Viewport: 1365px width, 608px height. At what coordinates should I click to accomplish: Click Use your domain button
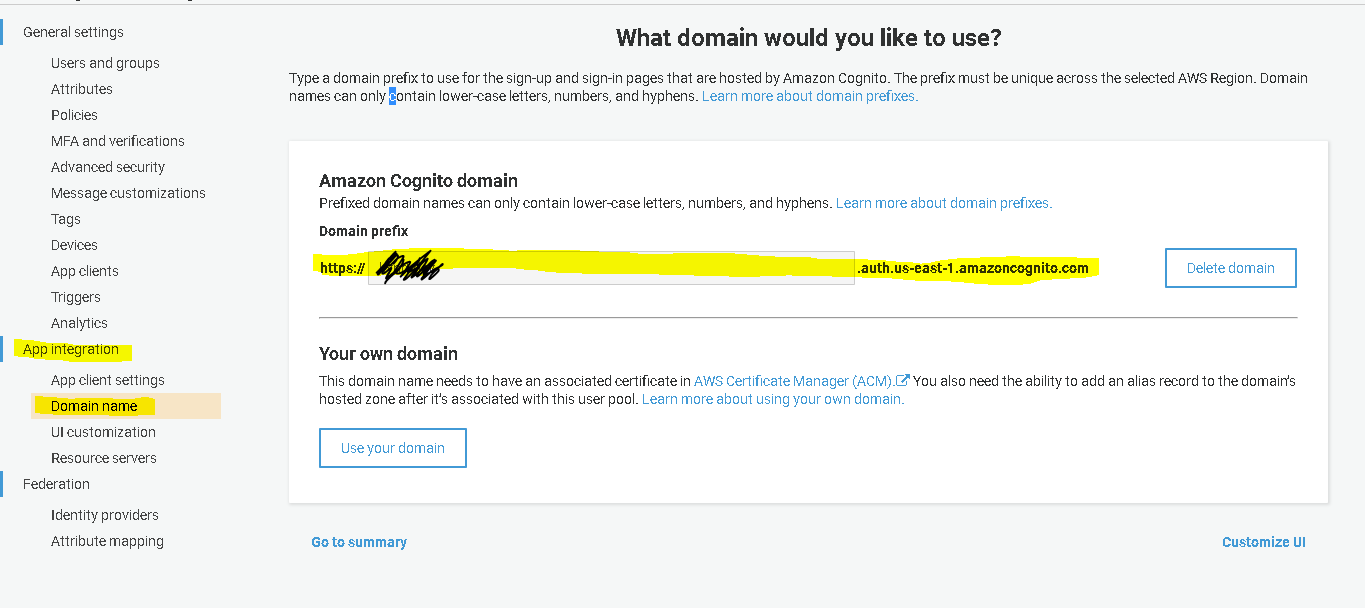(x=393, y=448)
